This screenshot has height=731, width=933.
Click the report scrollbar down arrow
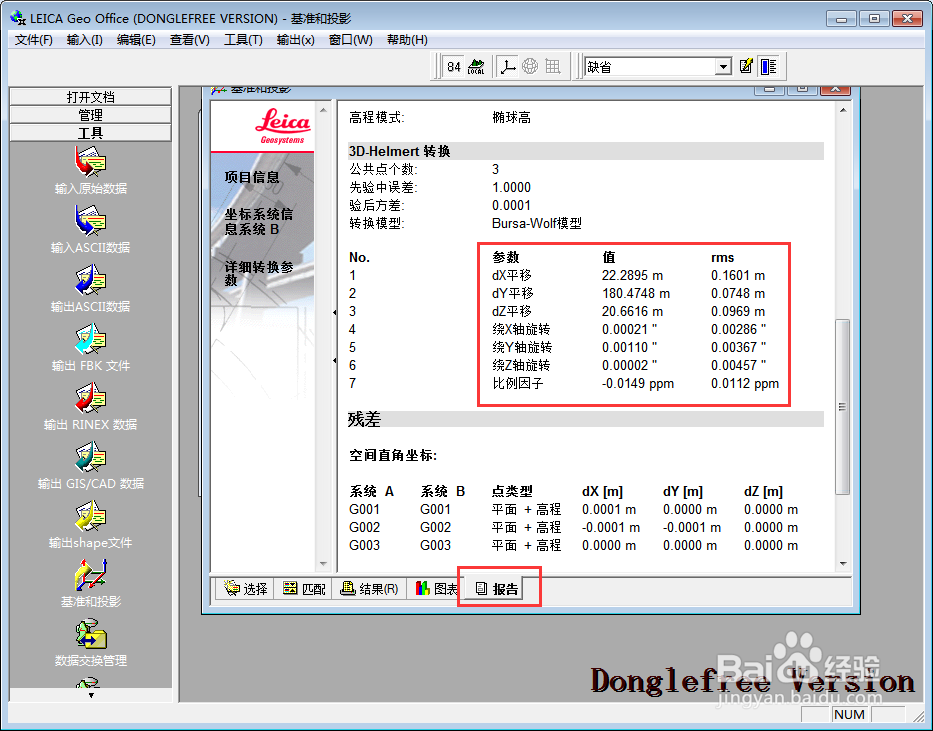coord(843,563)
